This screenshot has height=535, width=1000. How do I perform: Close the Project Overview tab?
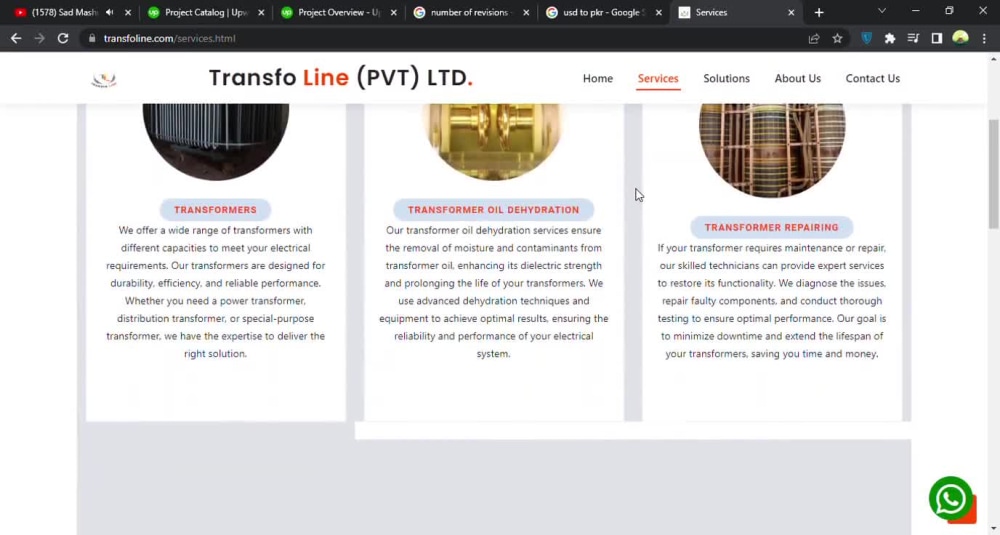[393, 12]
